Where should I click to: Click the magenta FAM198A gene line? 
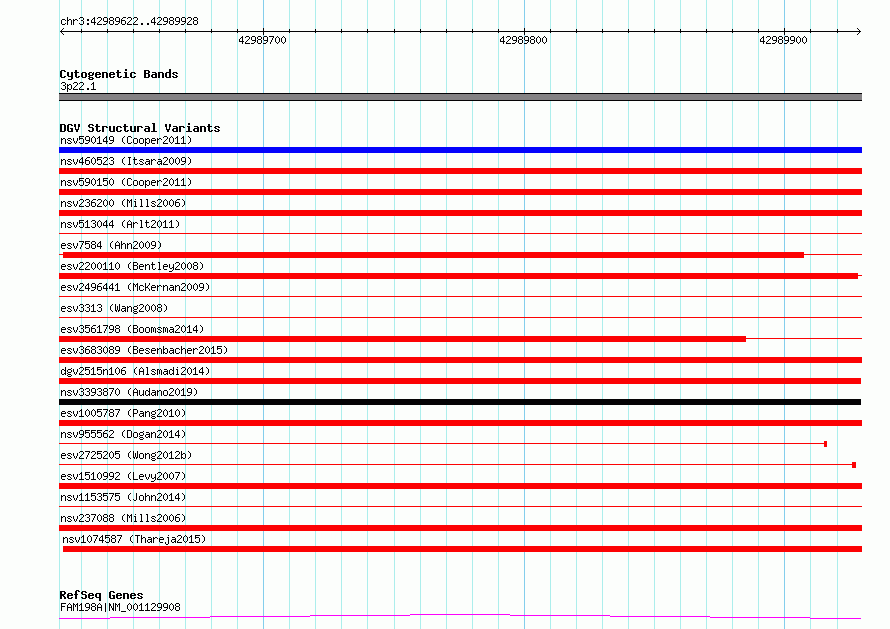coord(460,617)
